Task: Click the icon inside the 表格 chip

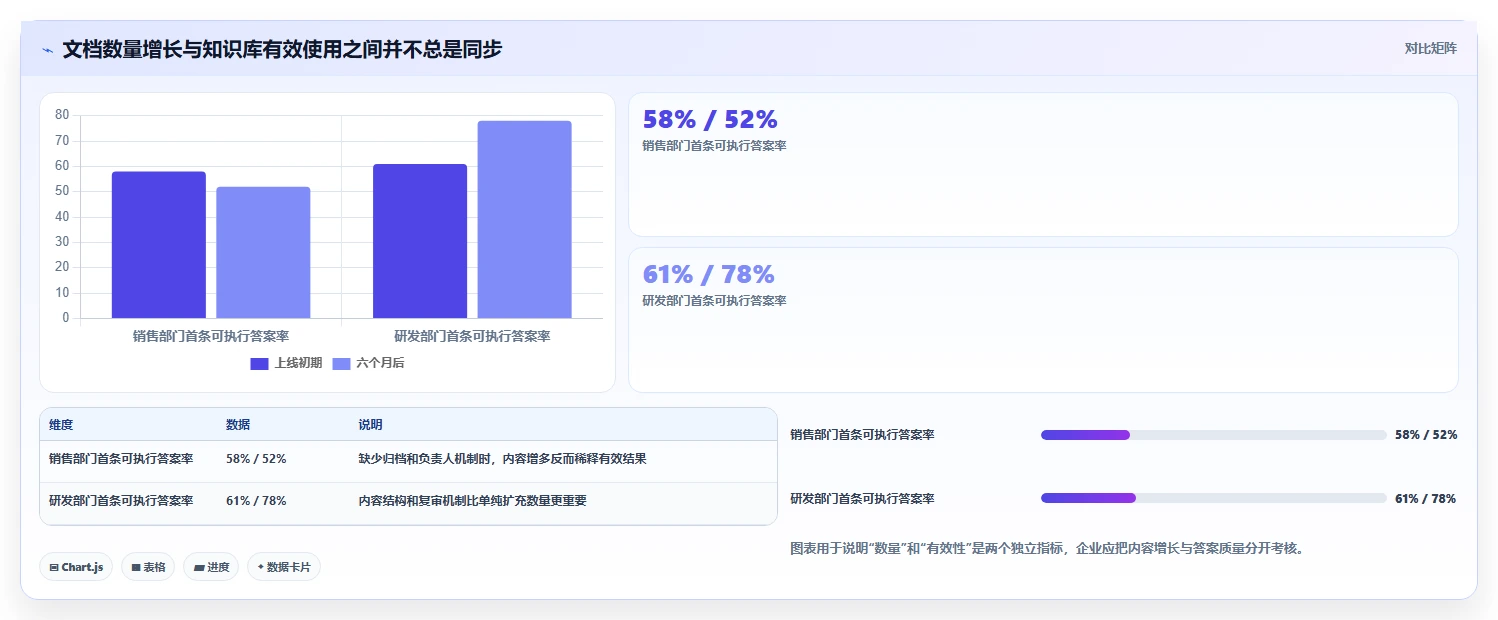Action: [136, 567]
